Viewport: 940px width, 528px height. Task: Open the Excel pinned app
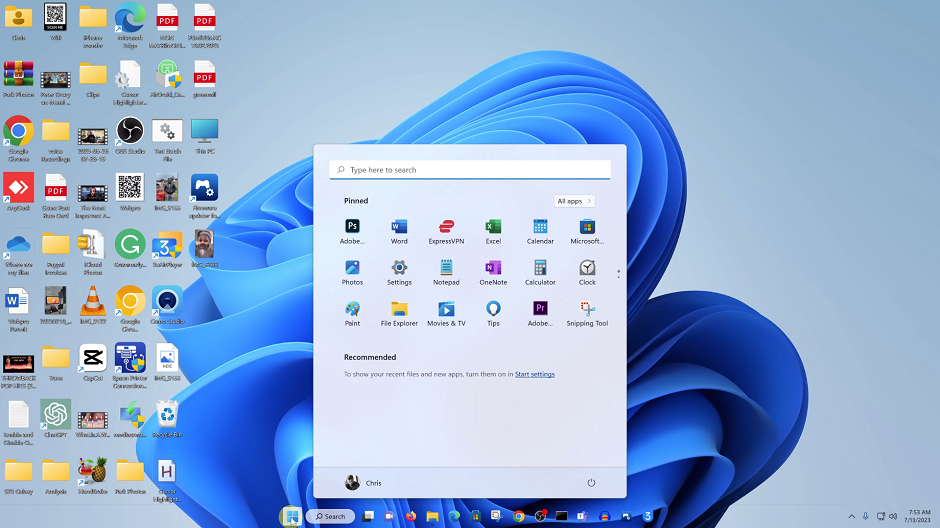(x=493, y=227)
